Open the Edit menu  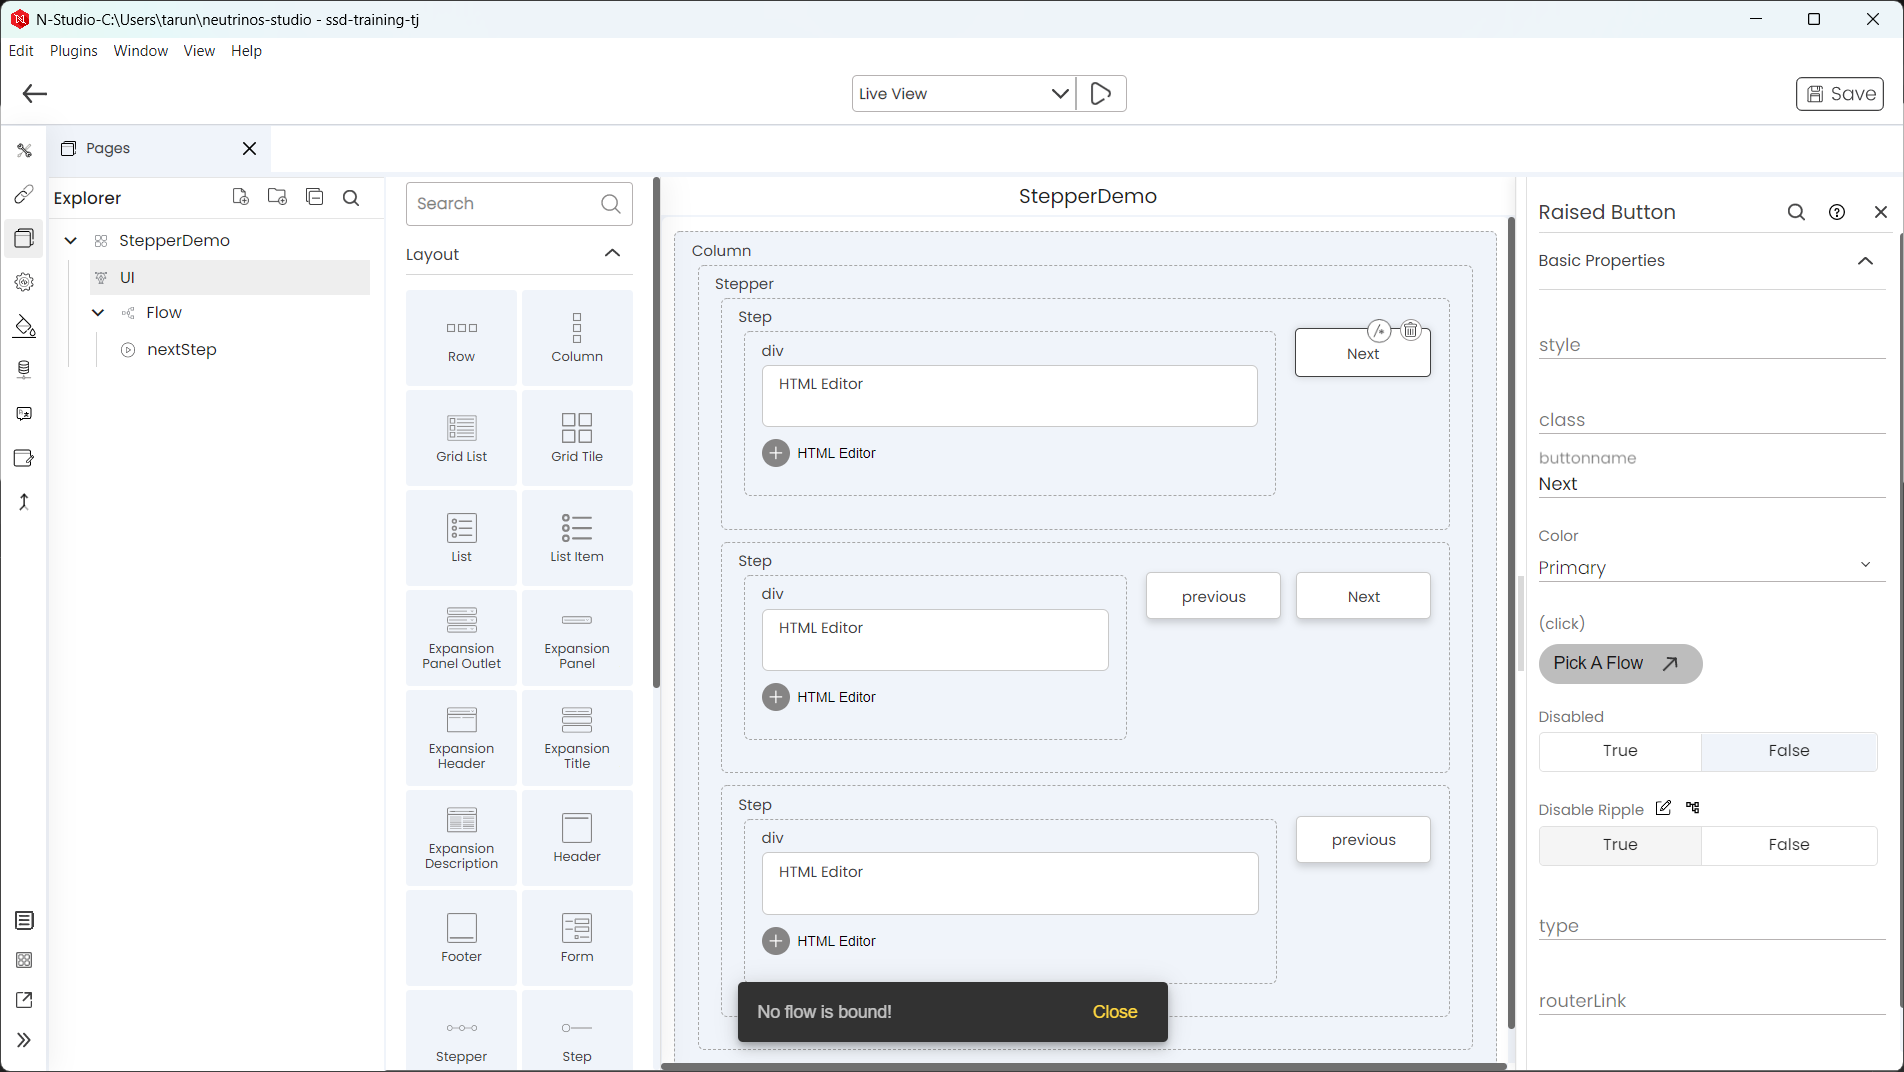[21, 51]
